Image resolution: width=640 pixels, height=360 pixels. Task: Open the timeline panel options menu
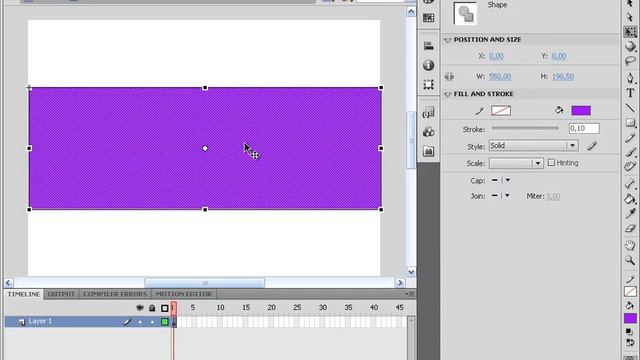pos(409,294)
